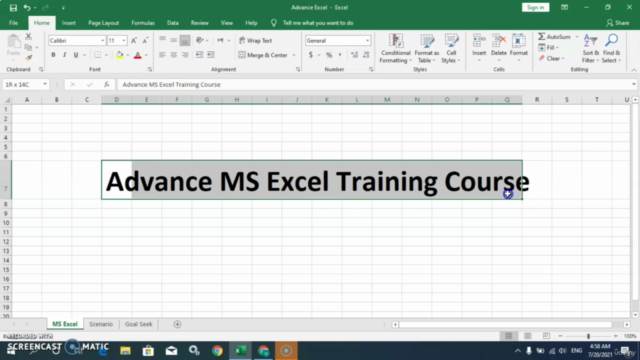Screen dimensions: 640x360
Task: Open Conditional Formatting options
Action: [395, 48]
